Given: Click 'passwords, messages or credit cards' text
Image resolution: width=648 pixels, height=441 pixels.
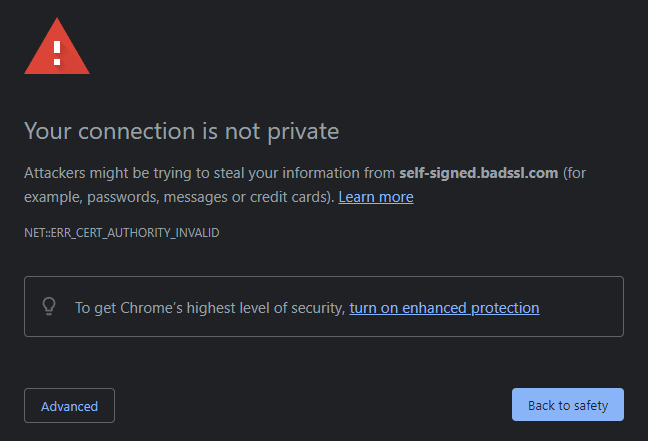Looking at the screenshot, I should coord(208,197).
